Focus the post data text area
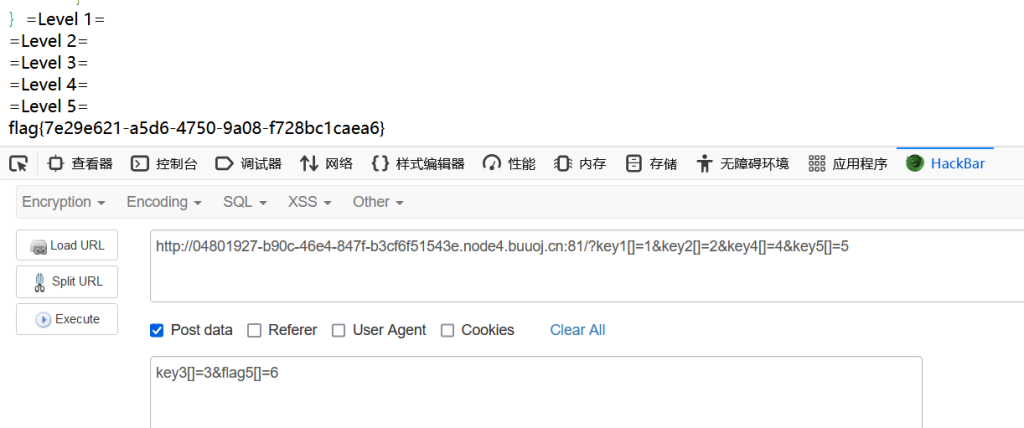Screen dimensions: 1024x428 coord(536,392)
